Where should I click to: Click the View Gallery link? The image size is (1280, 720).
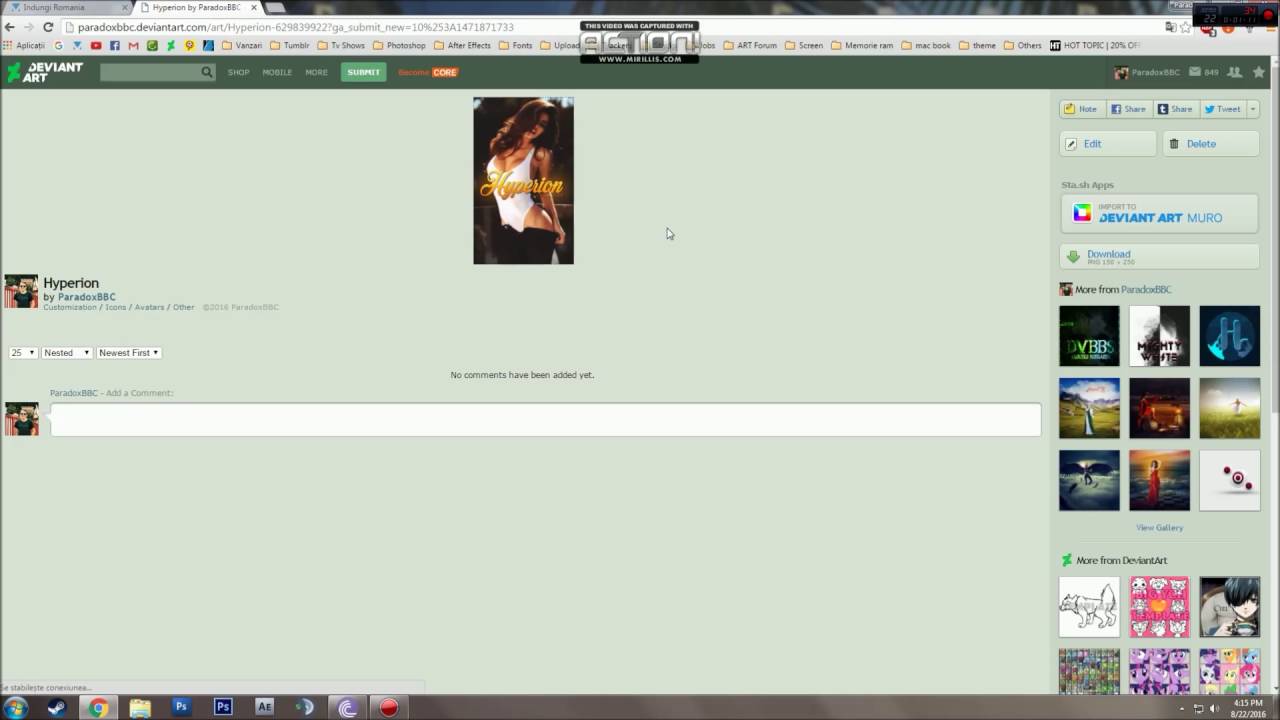coord(1159,527)
